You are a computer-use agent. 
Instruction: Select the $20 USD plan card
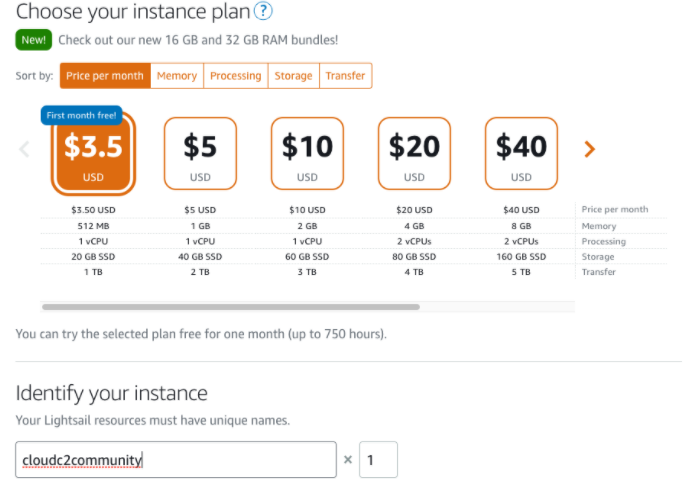coord(414,153)
